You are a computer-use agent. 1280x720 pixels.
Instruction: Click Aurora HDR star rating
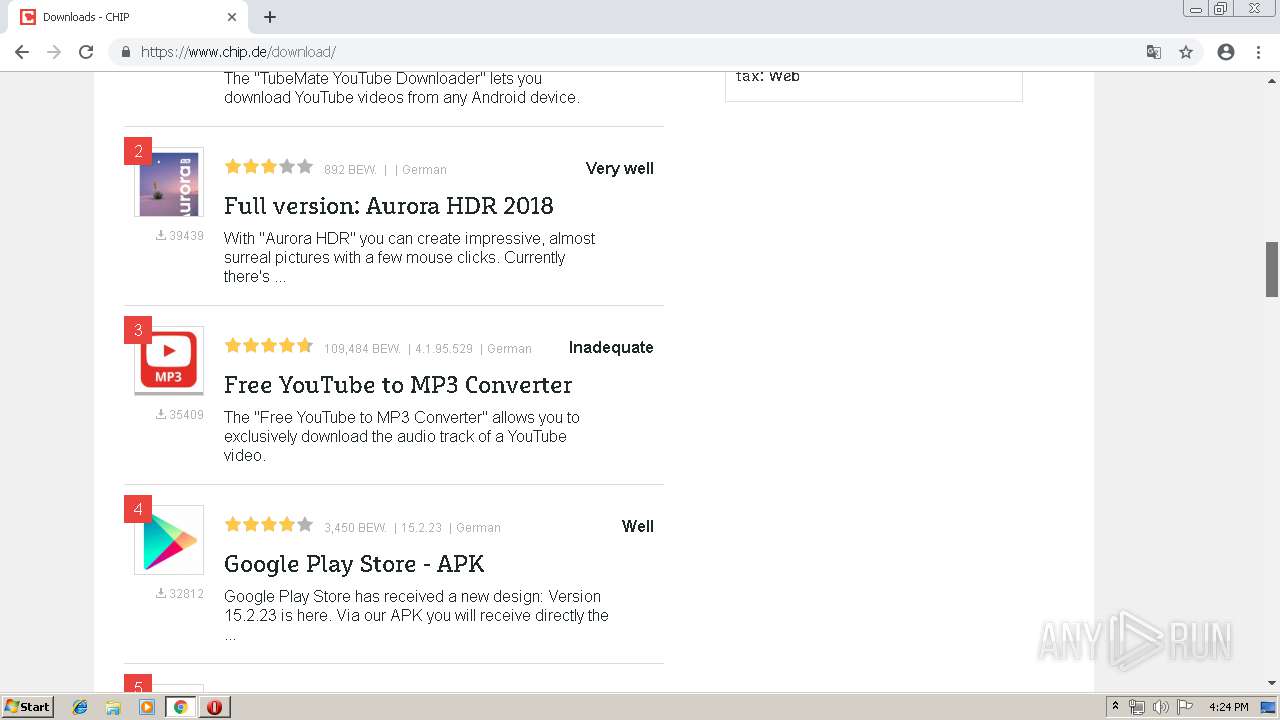tap(269, 167)
